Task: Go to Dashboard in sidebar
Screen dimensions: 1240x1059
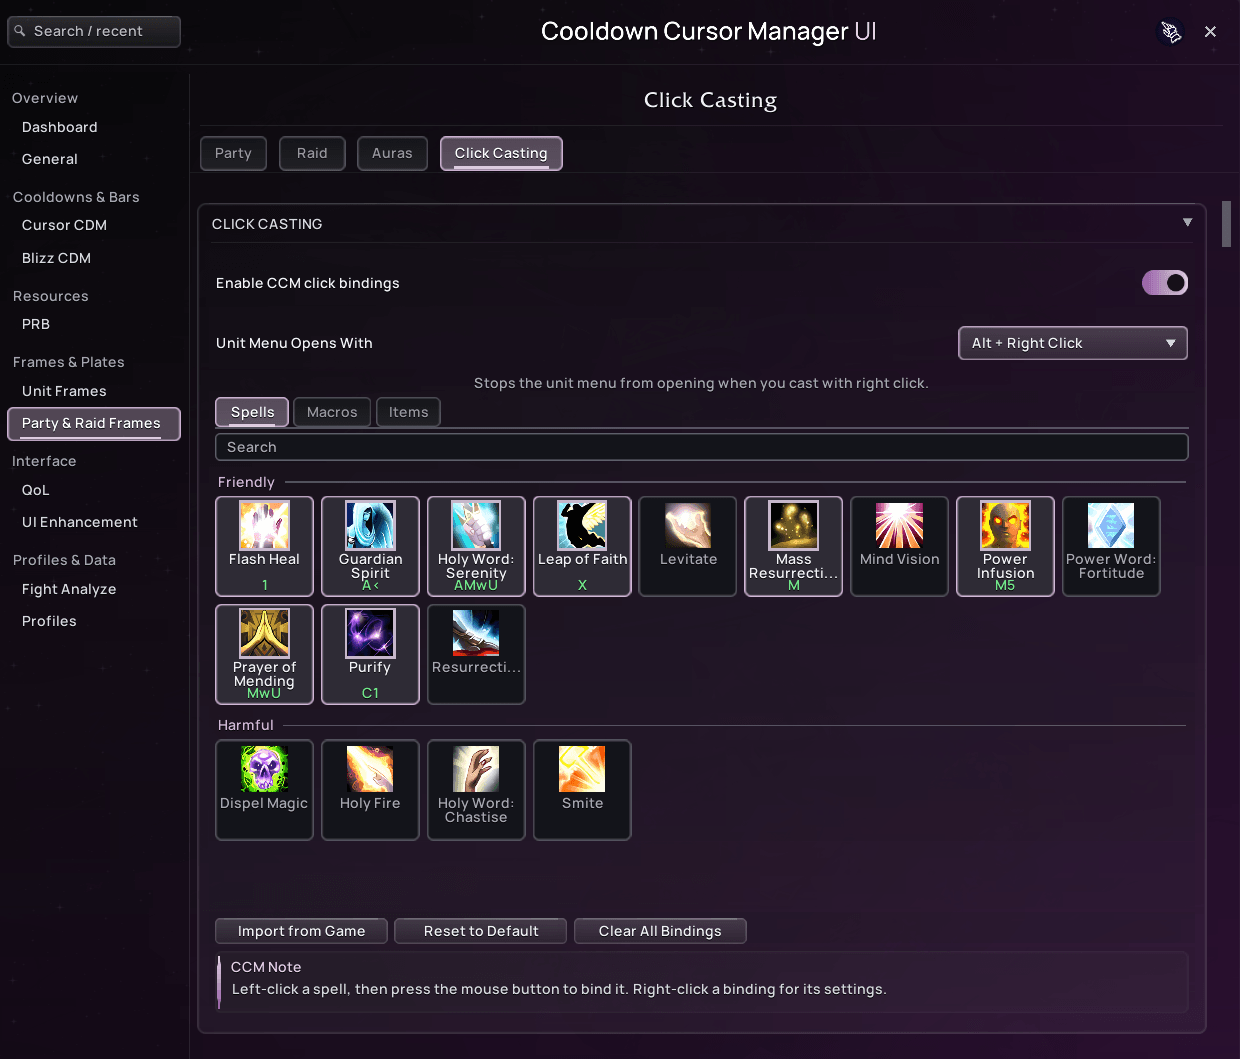Action: [60, 127]
